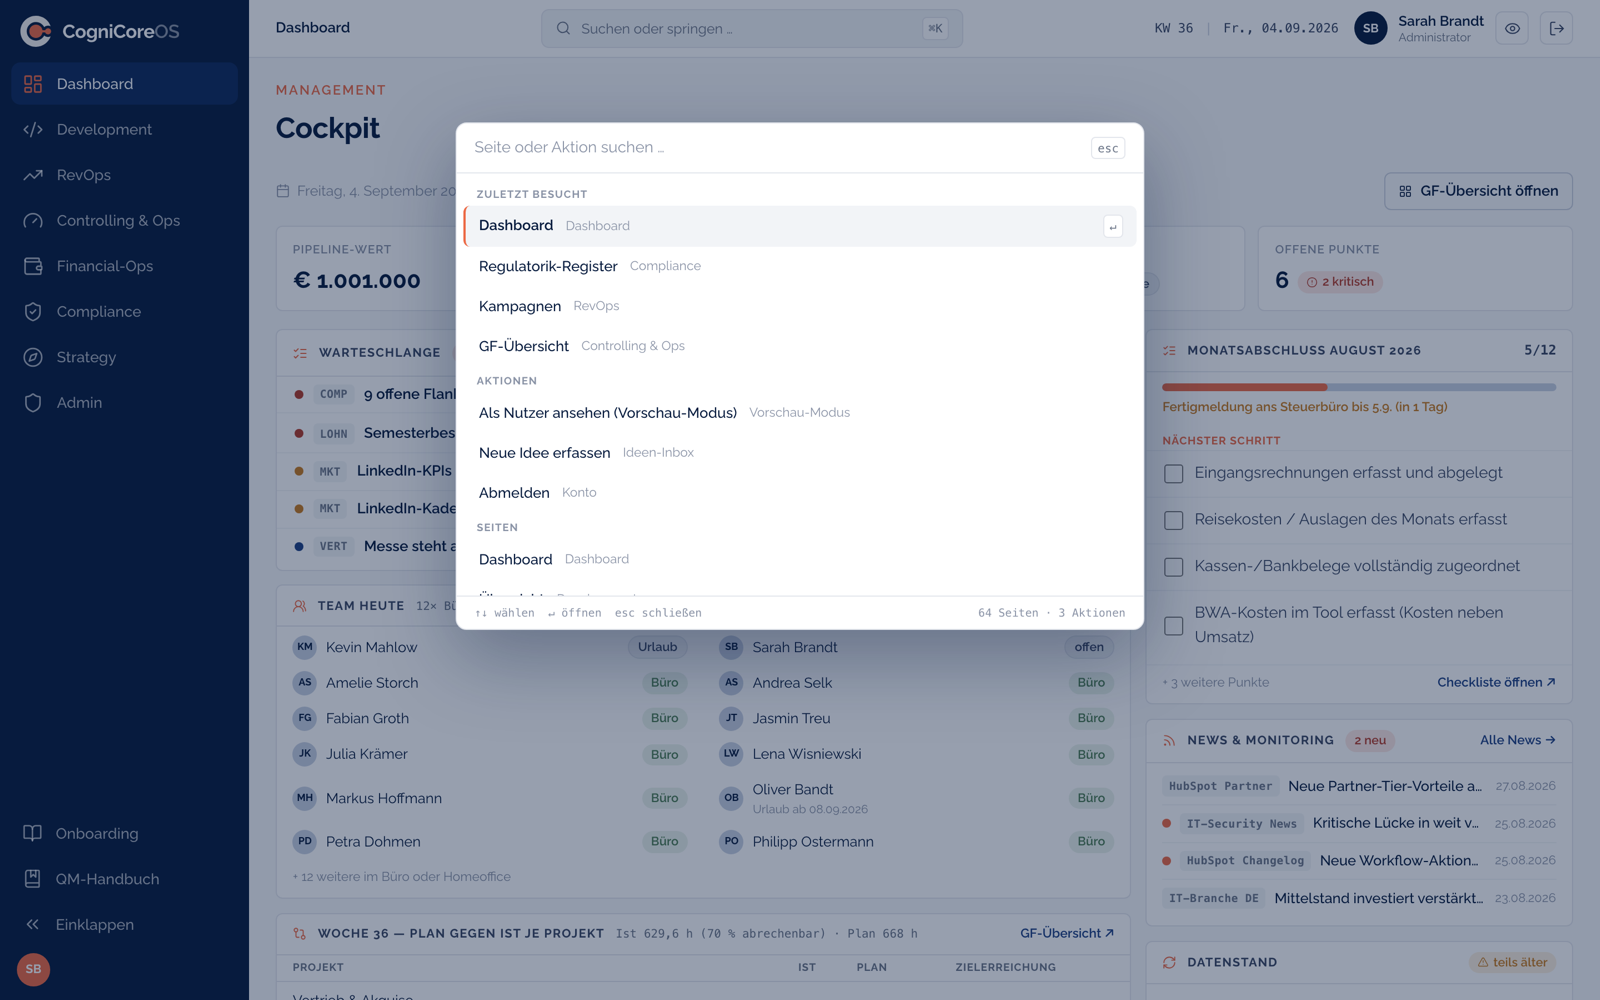1600x1000 pixels.
Task: Toggle preview mode eye icon in header
Action: tap(1512, 29)
